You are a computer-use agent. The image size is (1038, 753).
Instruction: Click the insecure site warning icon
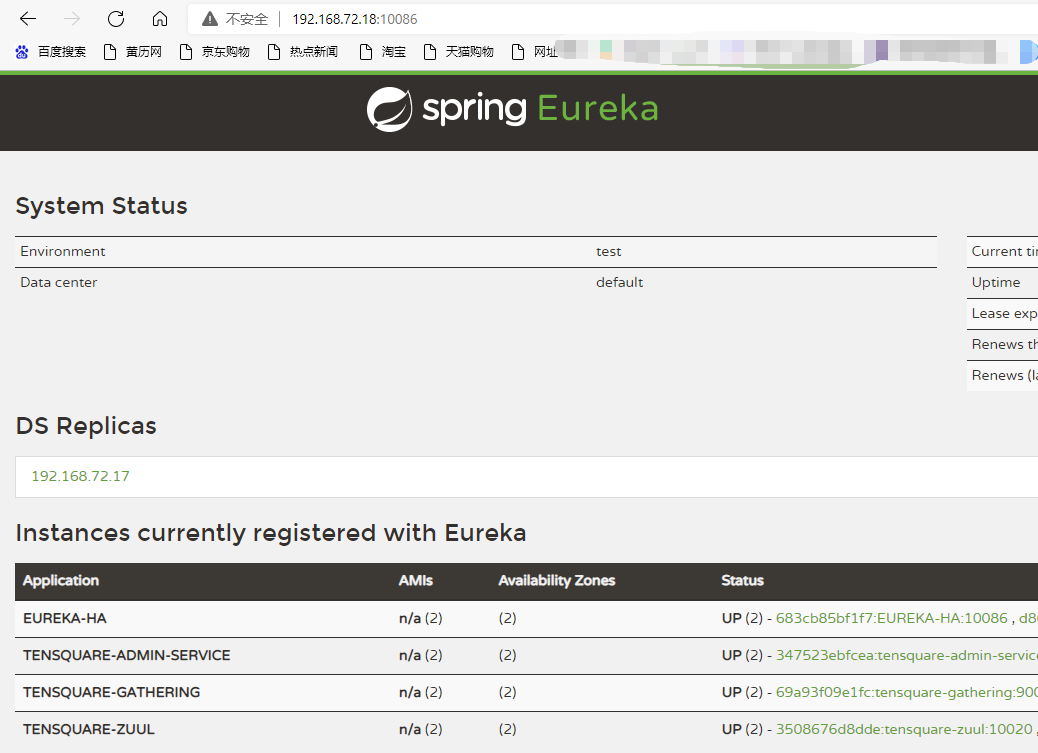coord(209,19)
